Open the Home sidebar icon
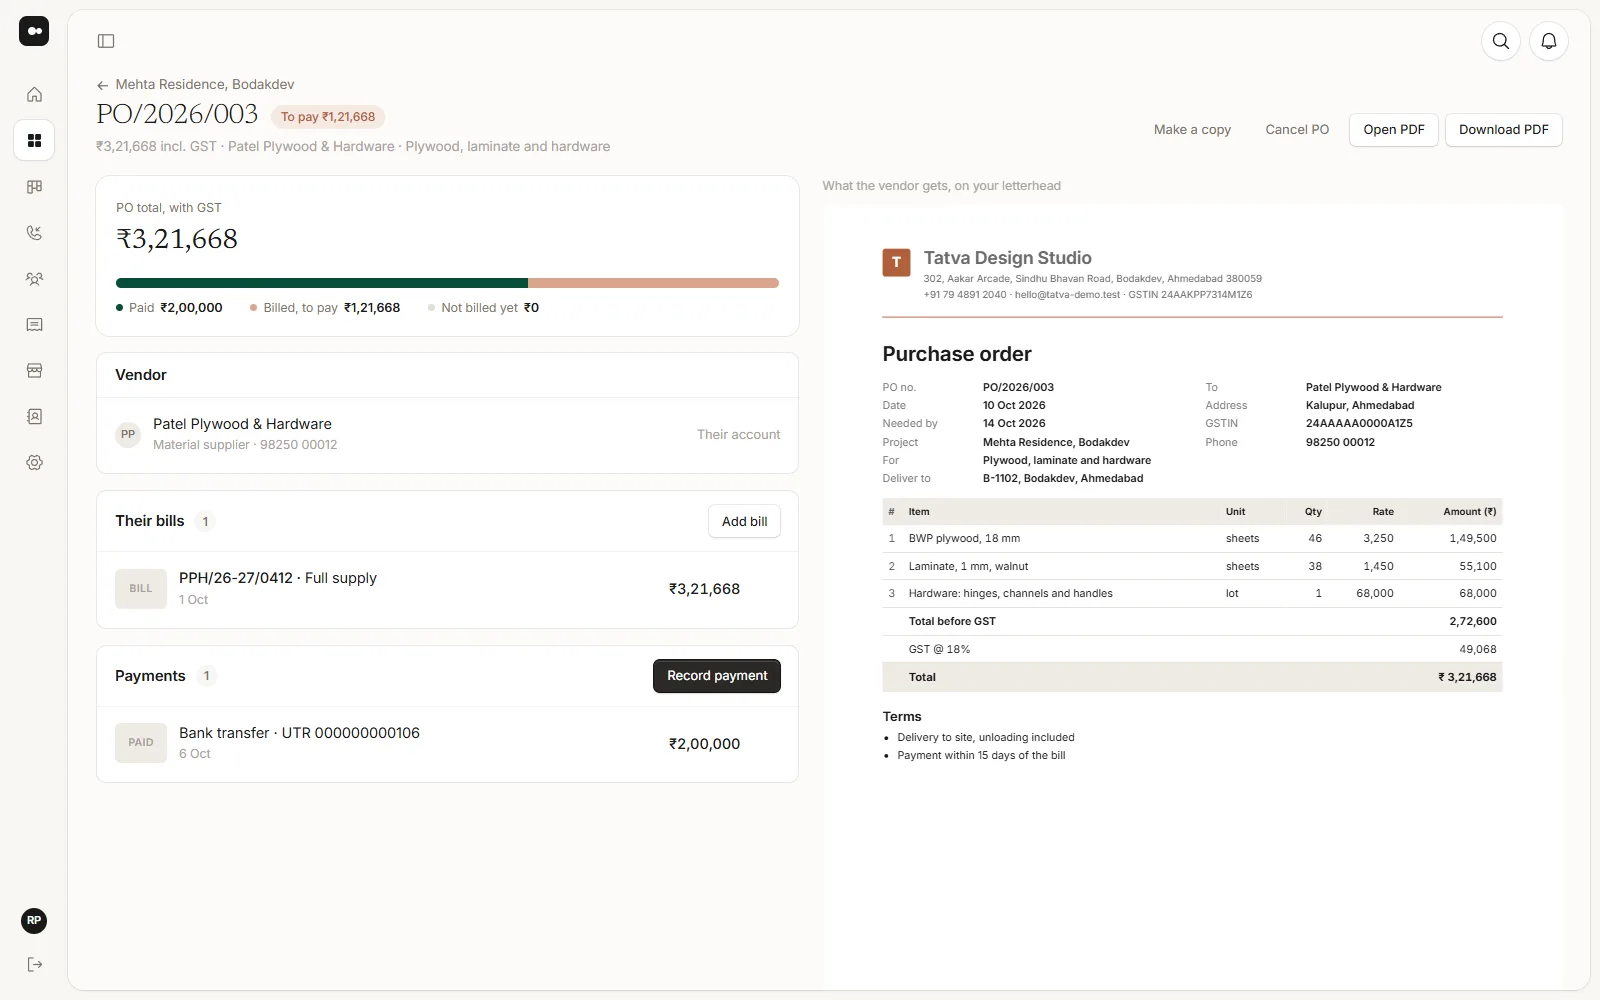 tap(34, 94)
